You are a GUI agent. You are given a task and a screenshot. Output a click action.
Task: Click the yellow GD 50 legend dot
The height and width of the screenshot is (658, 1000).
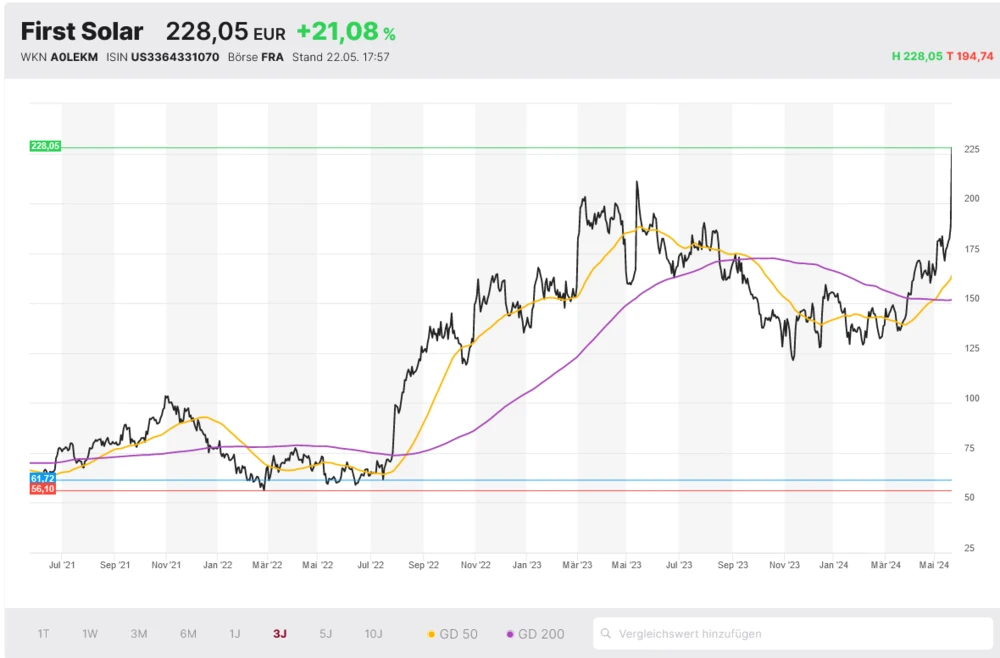431,634
